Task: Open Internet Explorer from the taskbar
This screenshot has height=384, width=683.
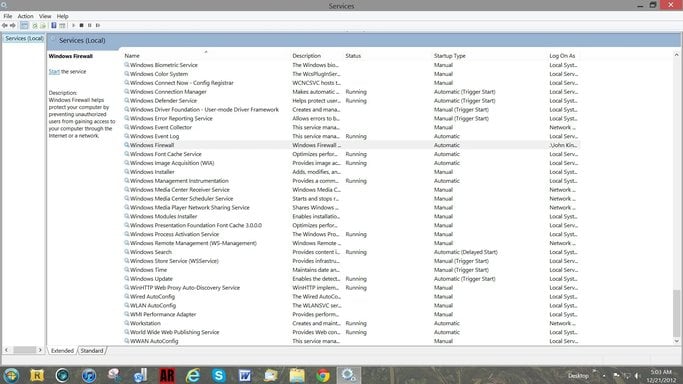Action: (x=193, y=375)
